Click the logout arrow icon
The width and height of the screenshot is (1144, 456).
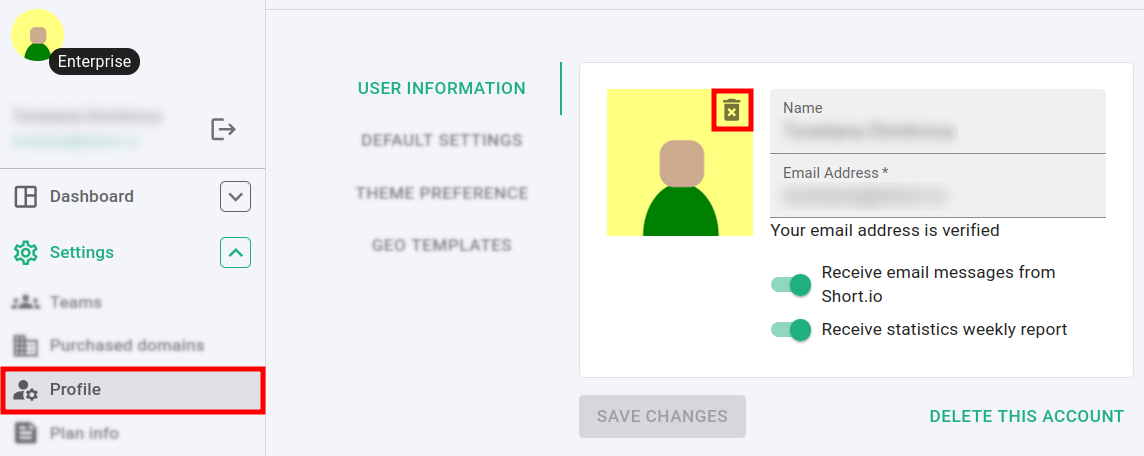(x=223, y=129)
